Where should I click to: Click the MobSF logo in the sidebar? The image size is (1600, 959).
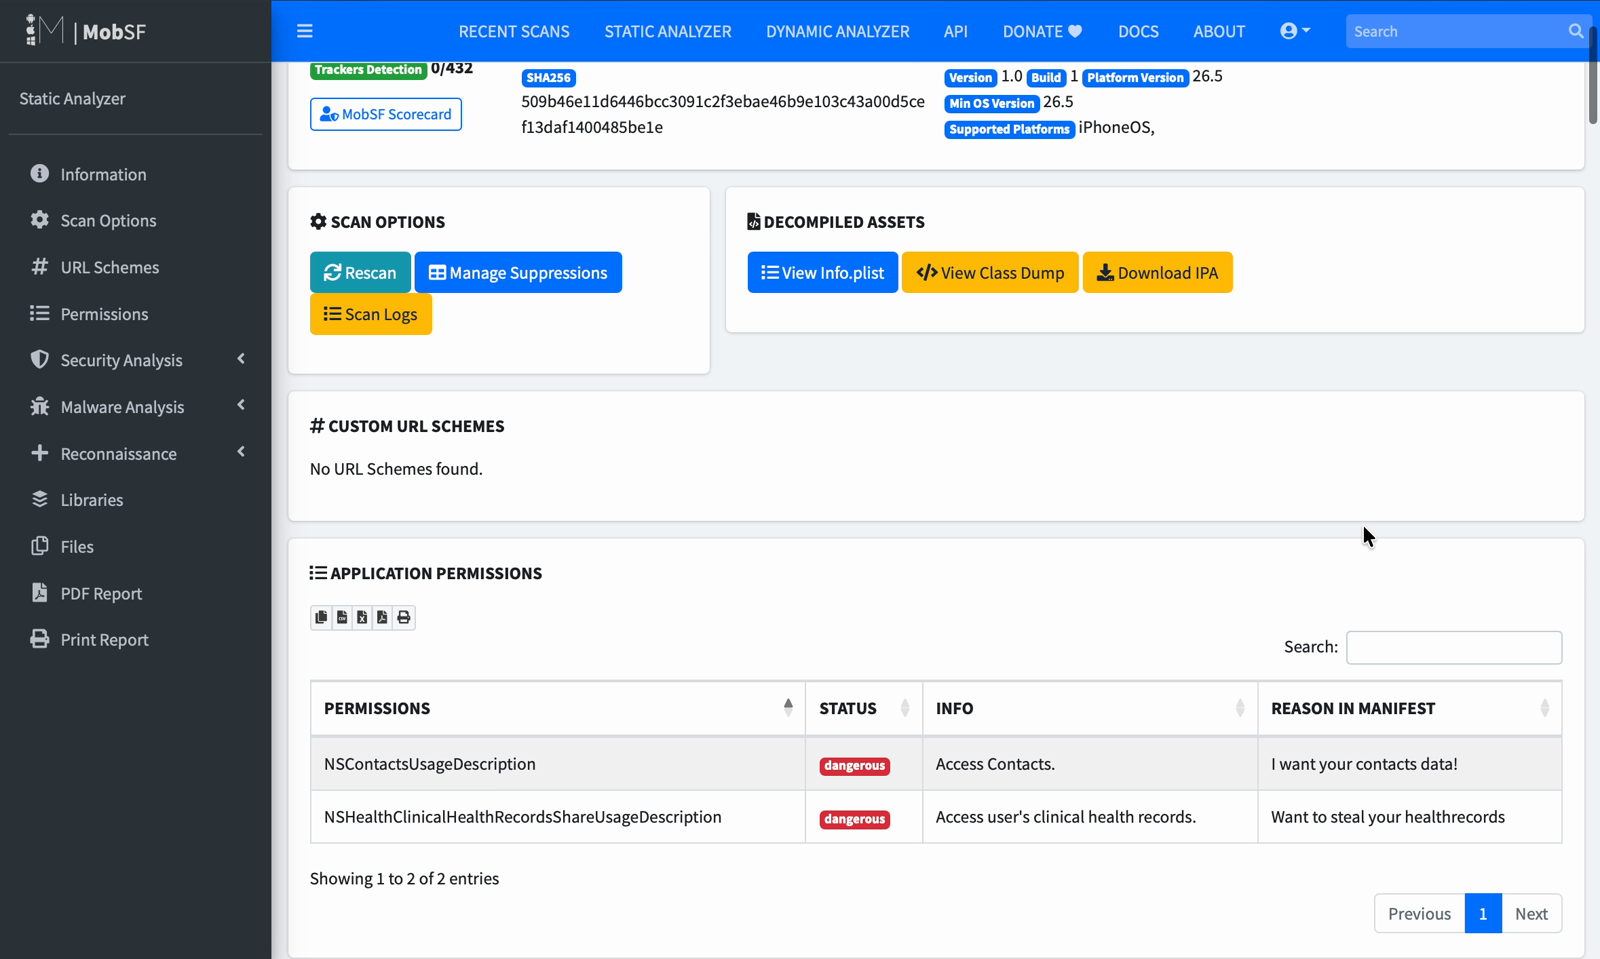(x=85, y=31)
